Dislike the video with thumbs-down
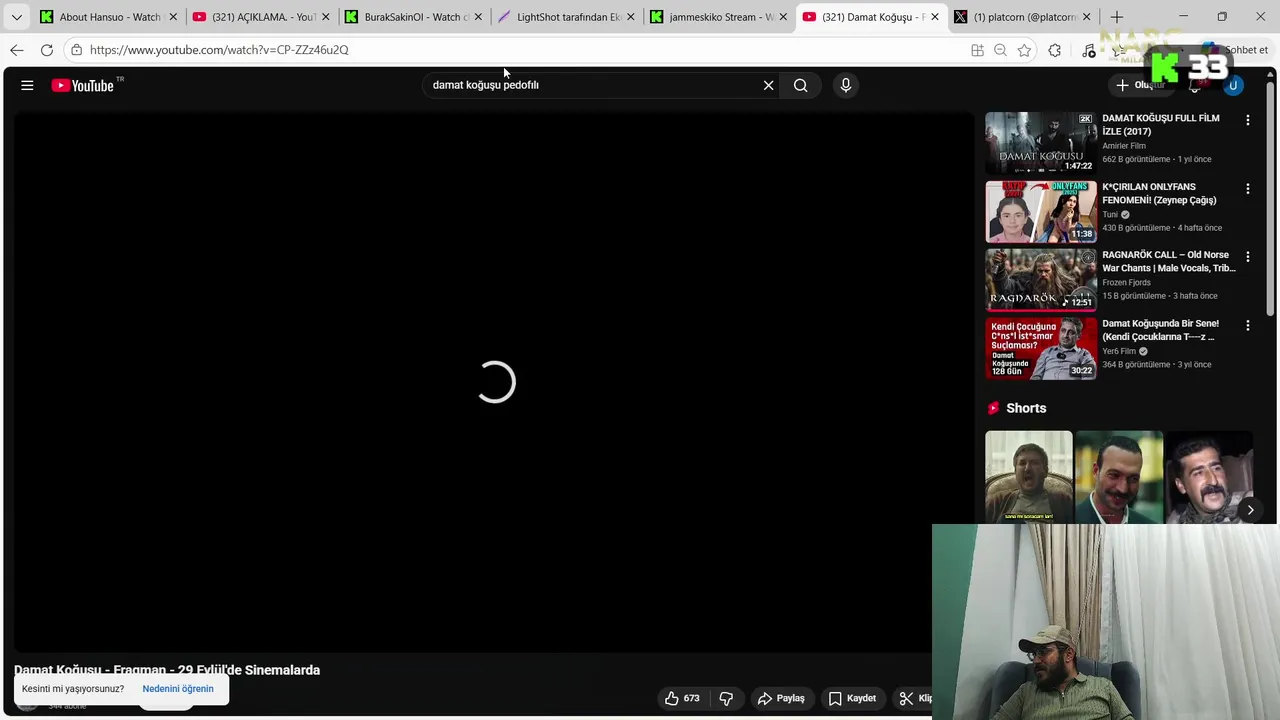 [727, 698]
